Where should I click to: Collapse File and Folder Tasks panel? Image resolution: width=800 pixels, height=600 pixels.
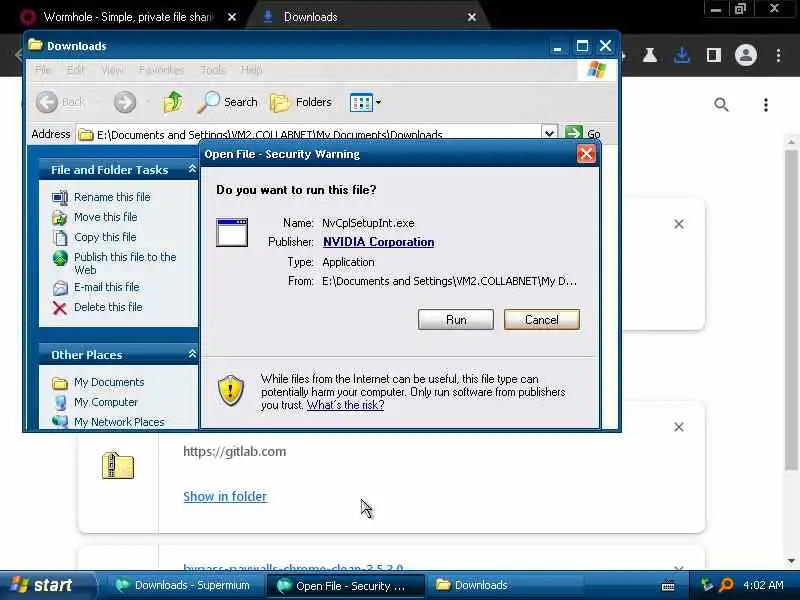pos(192,169)
